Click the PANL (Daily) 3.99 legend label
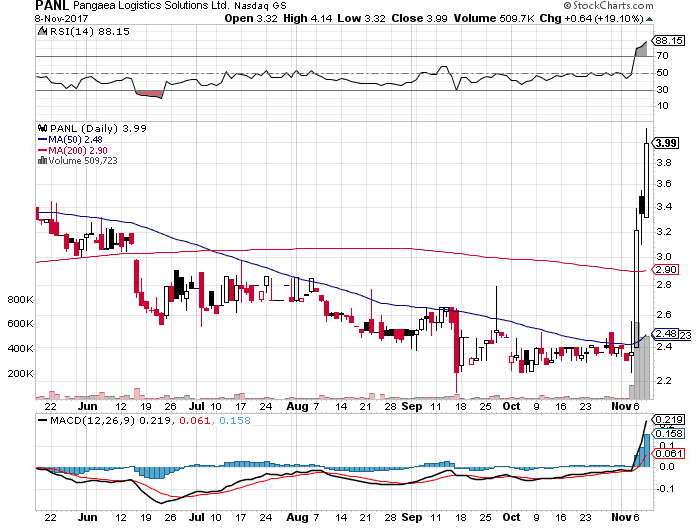This screenshot has width=699, height=529. (x=98, y=128)
